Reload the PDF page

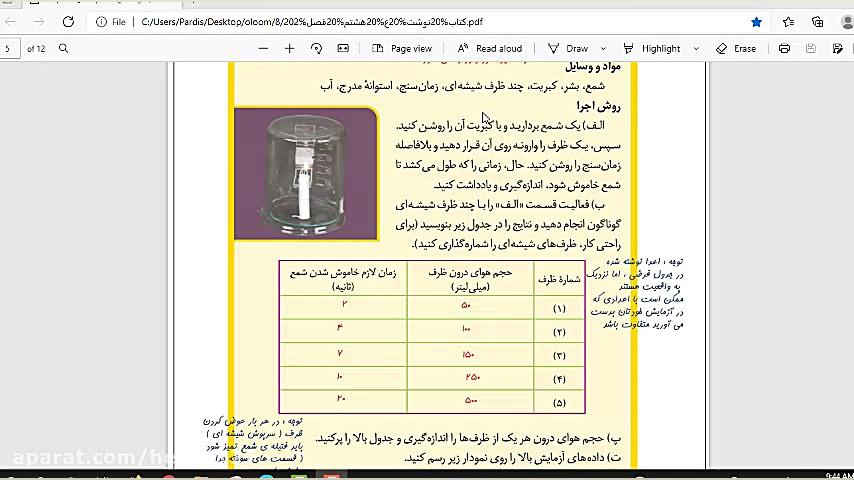click(x=68, y=22)
